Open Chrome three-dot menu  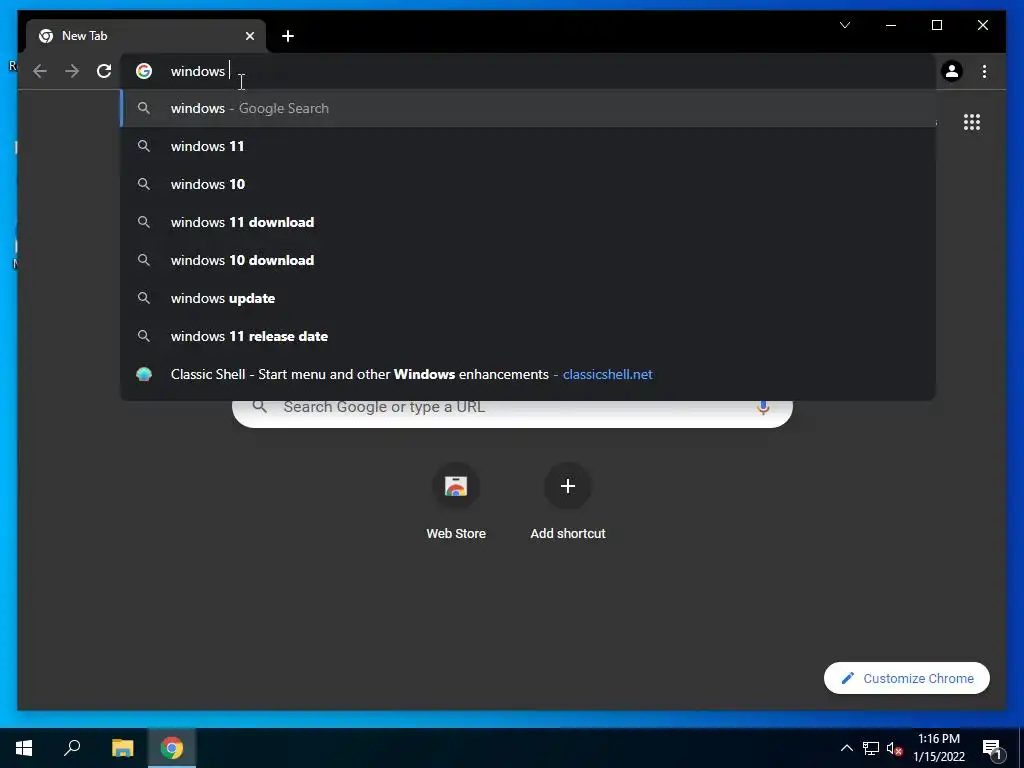pos(984,71)
